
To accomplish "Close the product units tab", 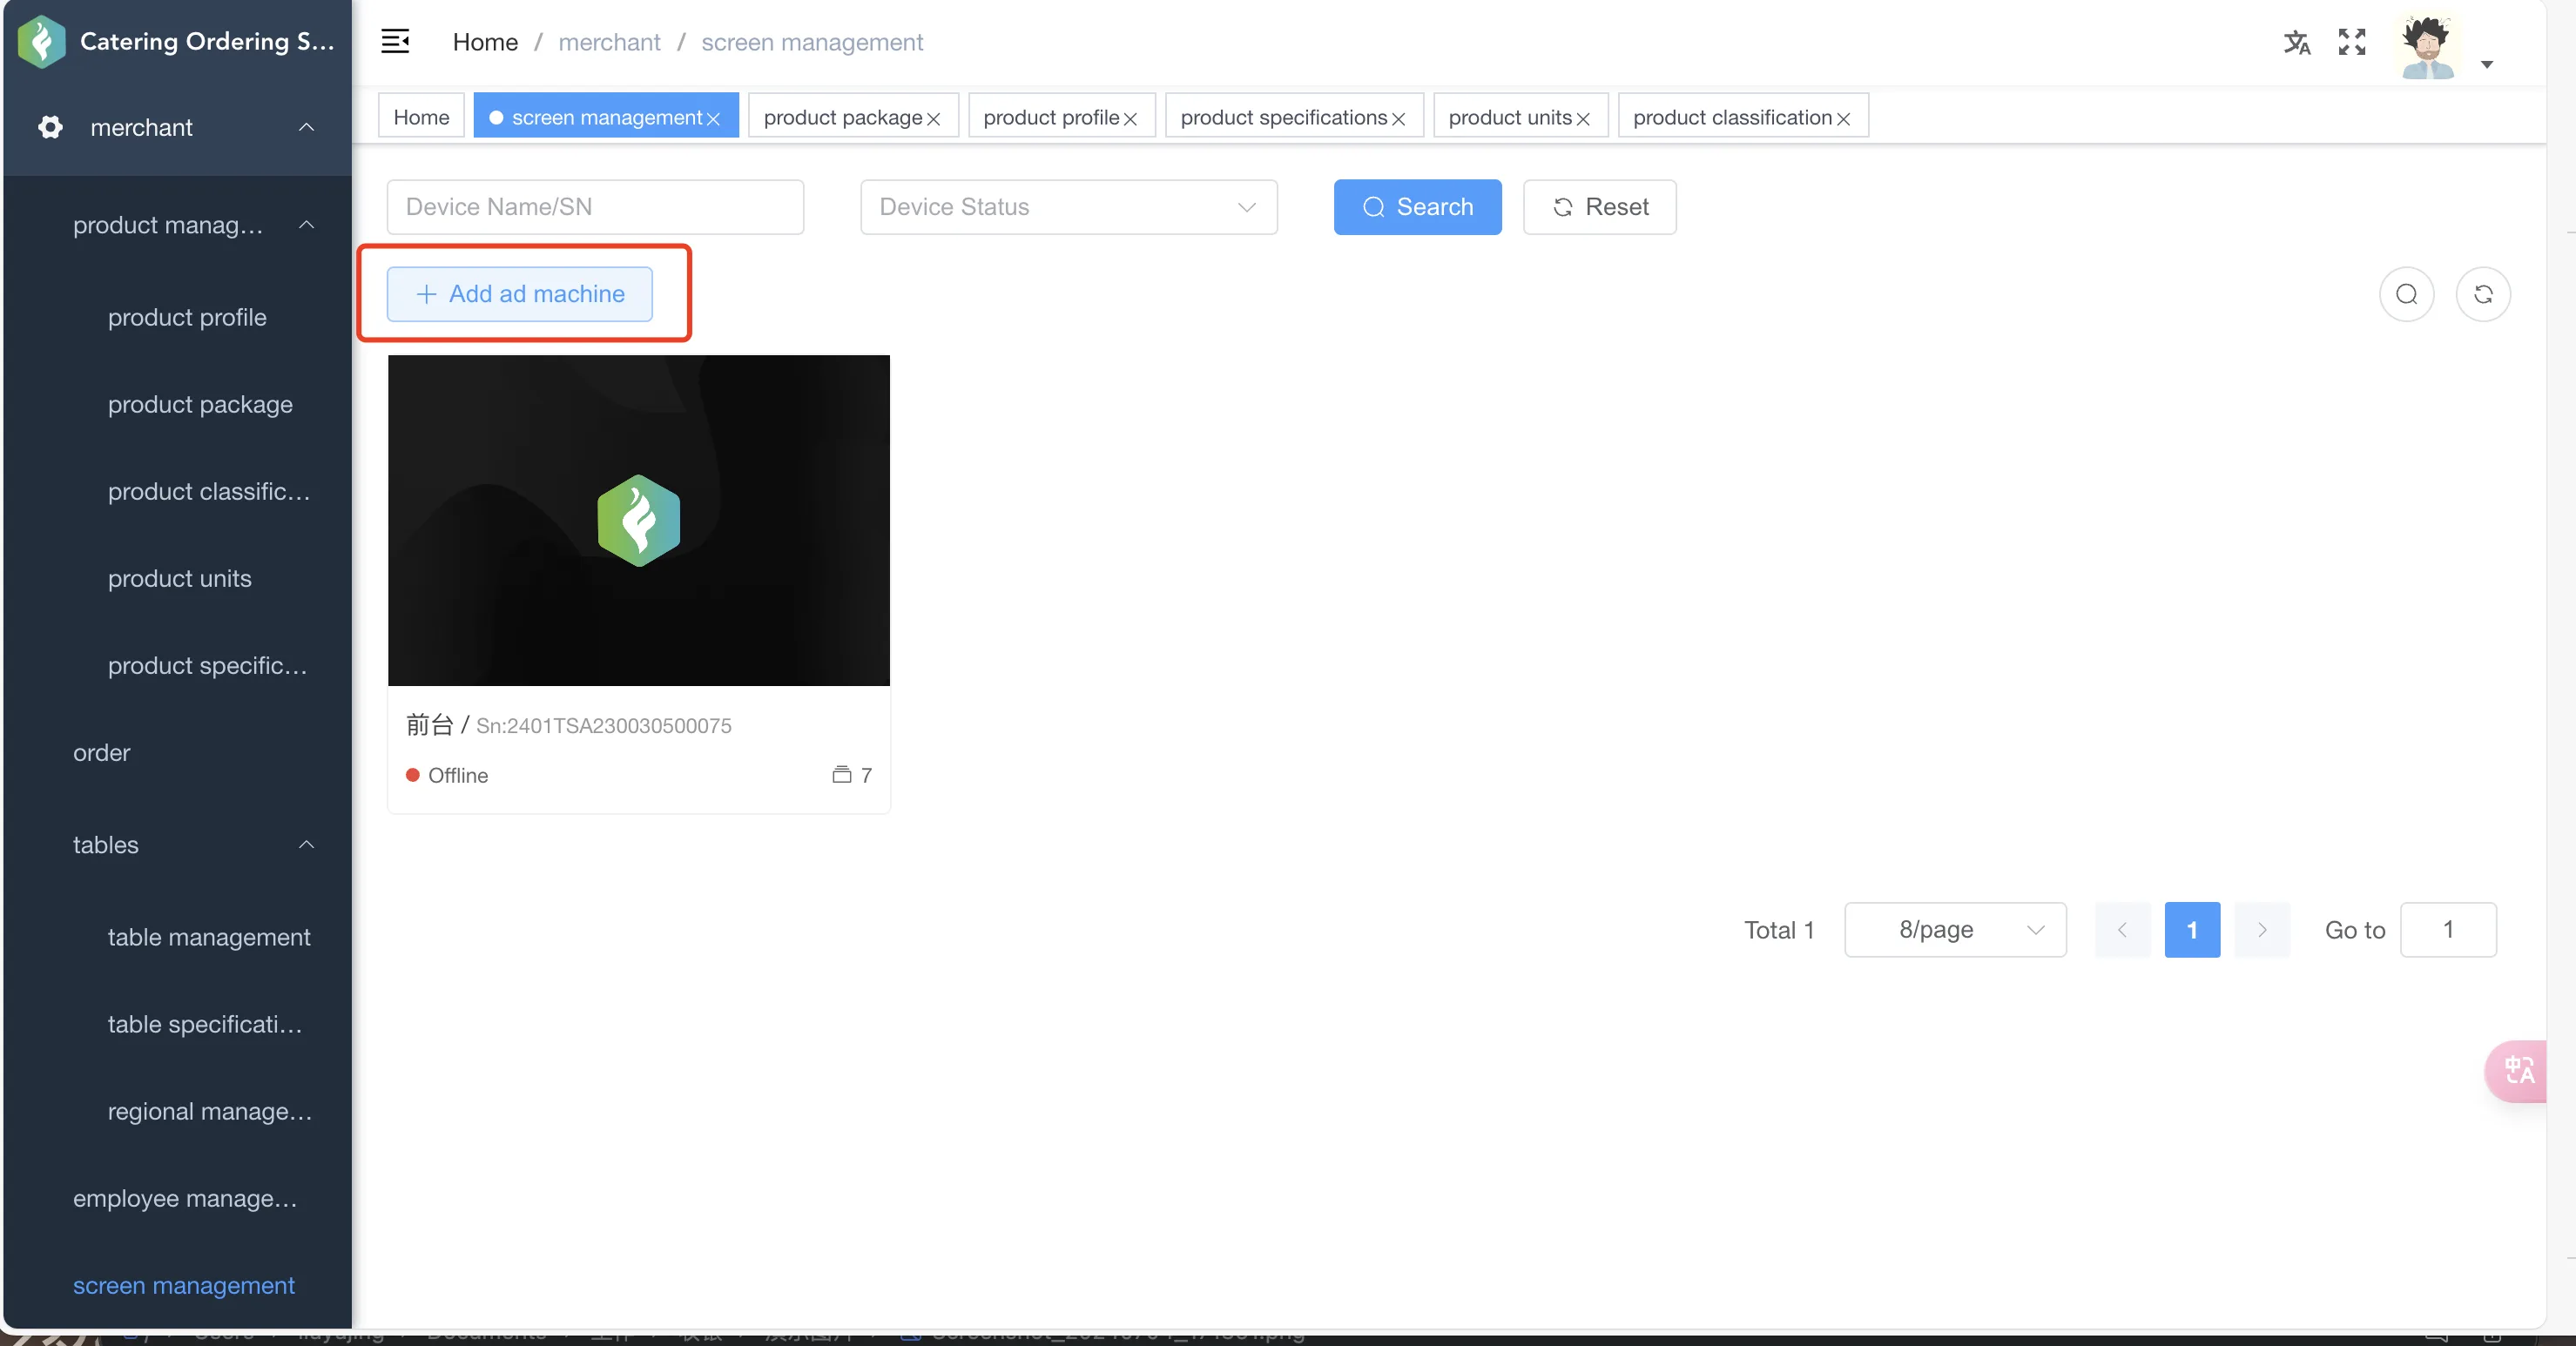I will click(1583, 119).
